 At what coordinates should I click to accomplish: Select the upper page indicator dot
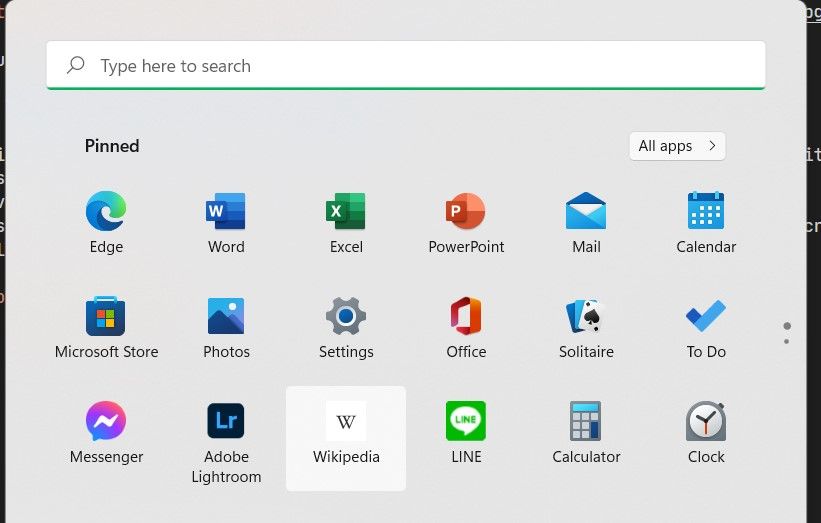point(786,326)
